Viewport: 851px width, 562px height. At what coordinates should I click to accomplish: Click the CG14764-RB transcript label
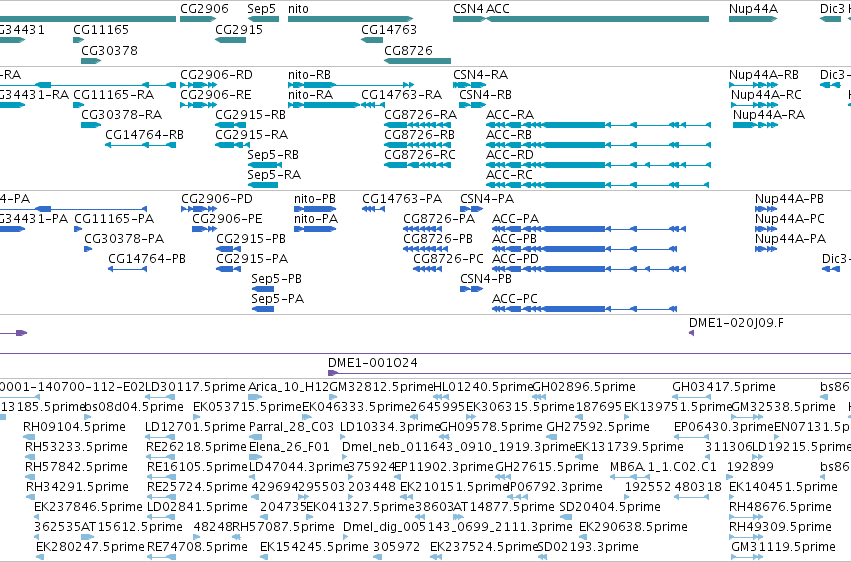(144, 135)
